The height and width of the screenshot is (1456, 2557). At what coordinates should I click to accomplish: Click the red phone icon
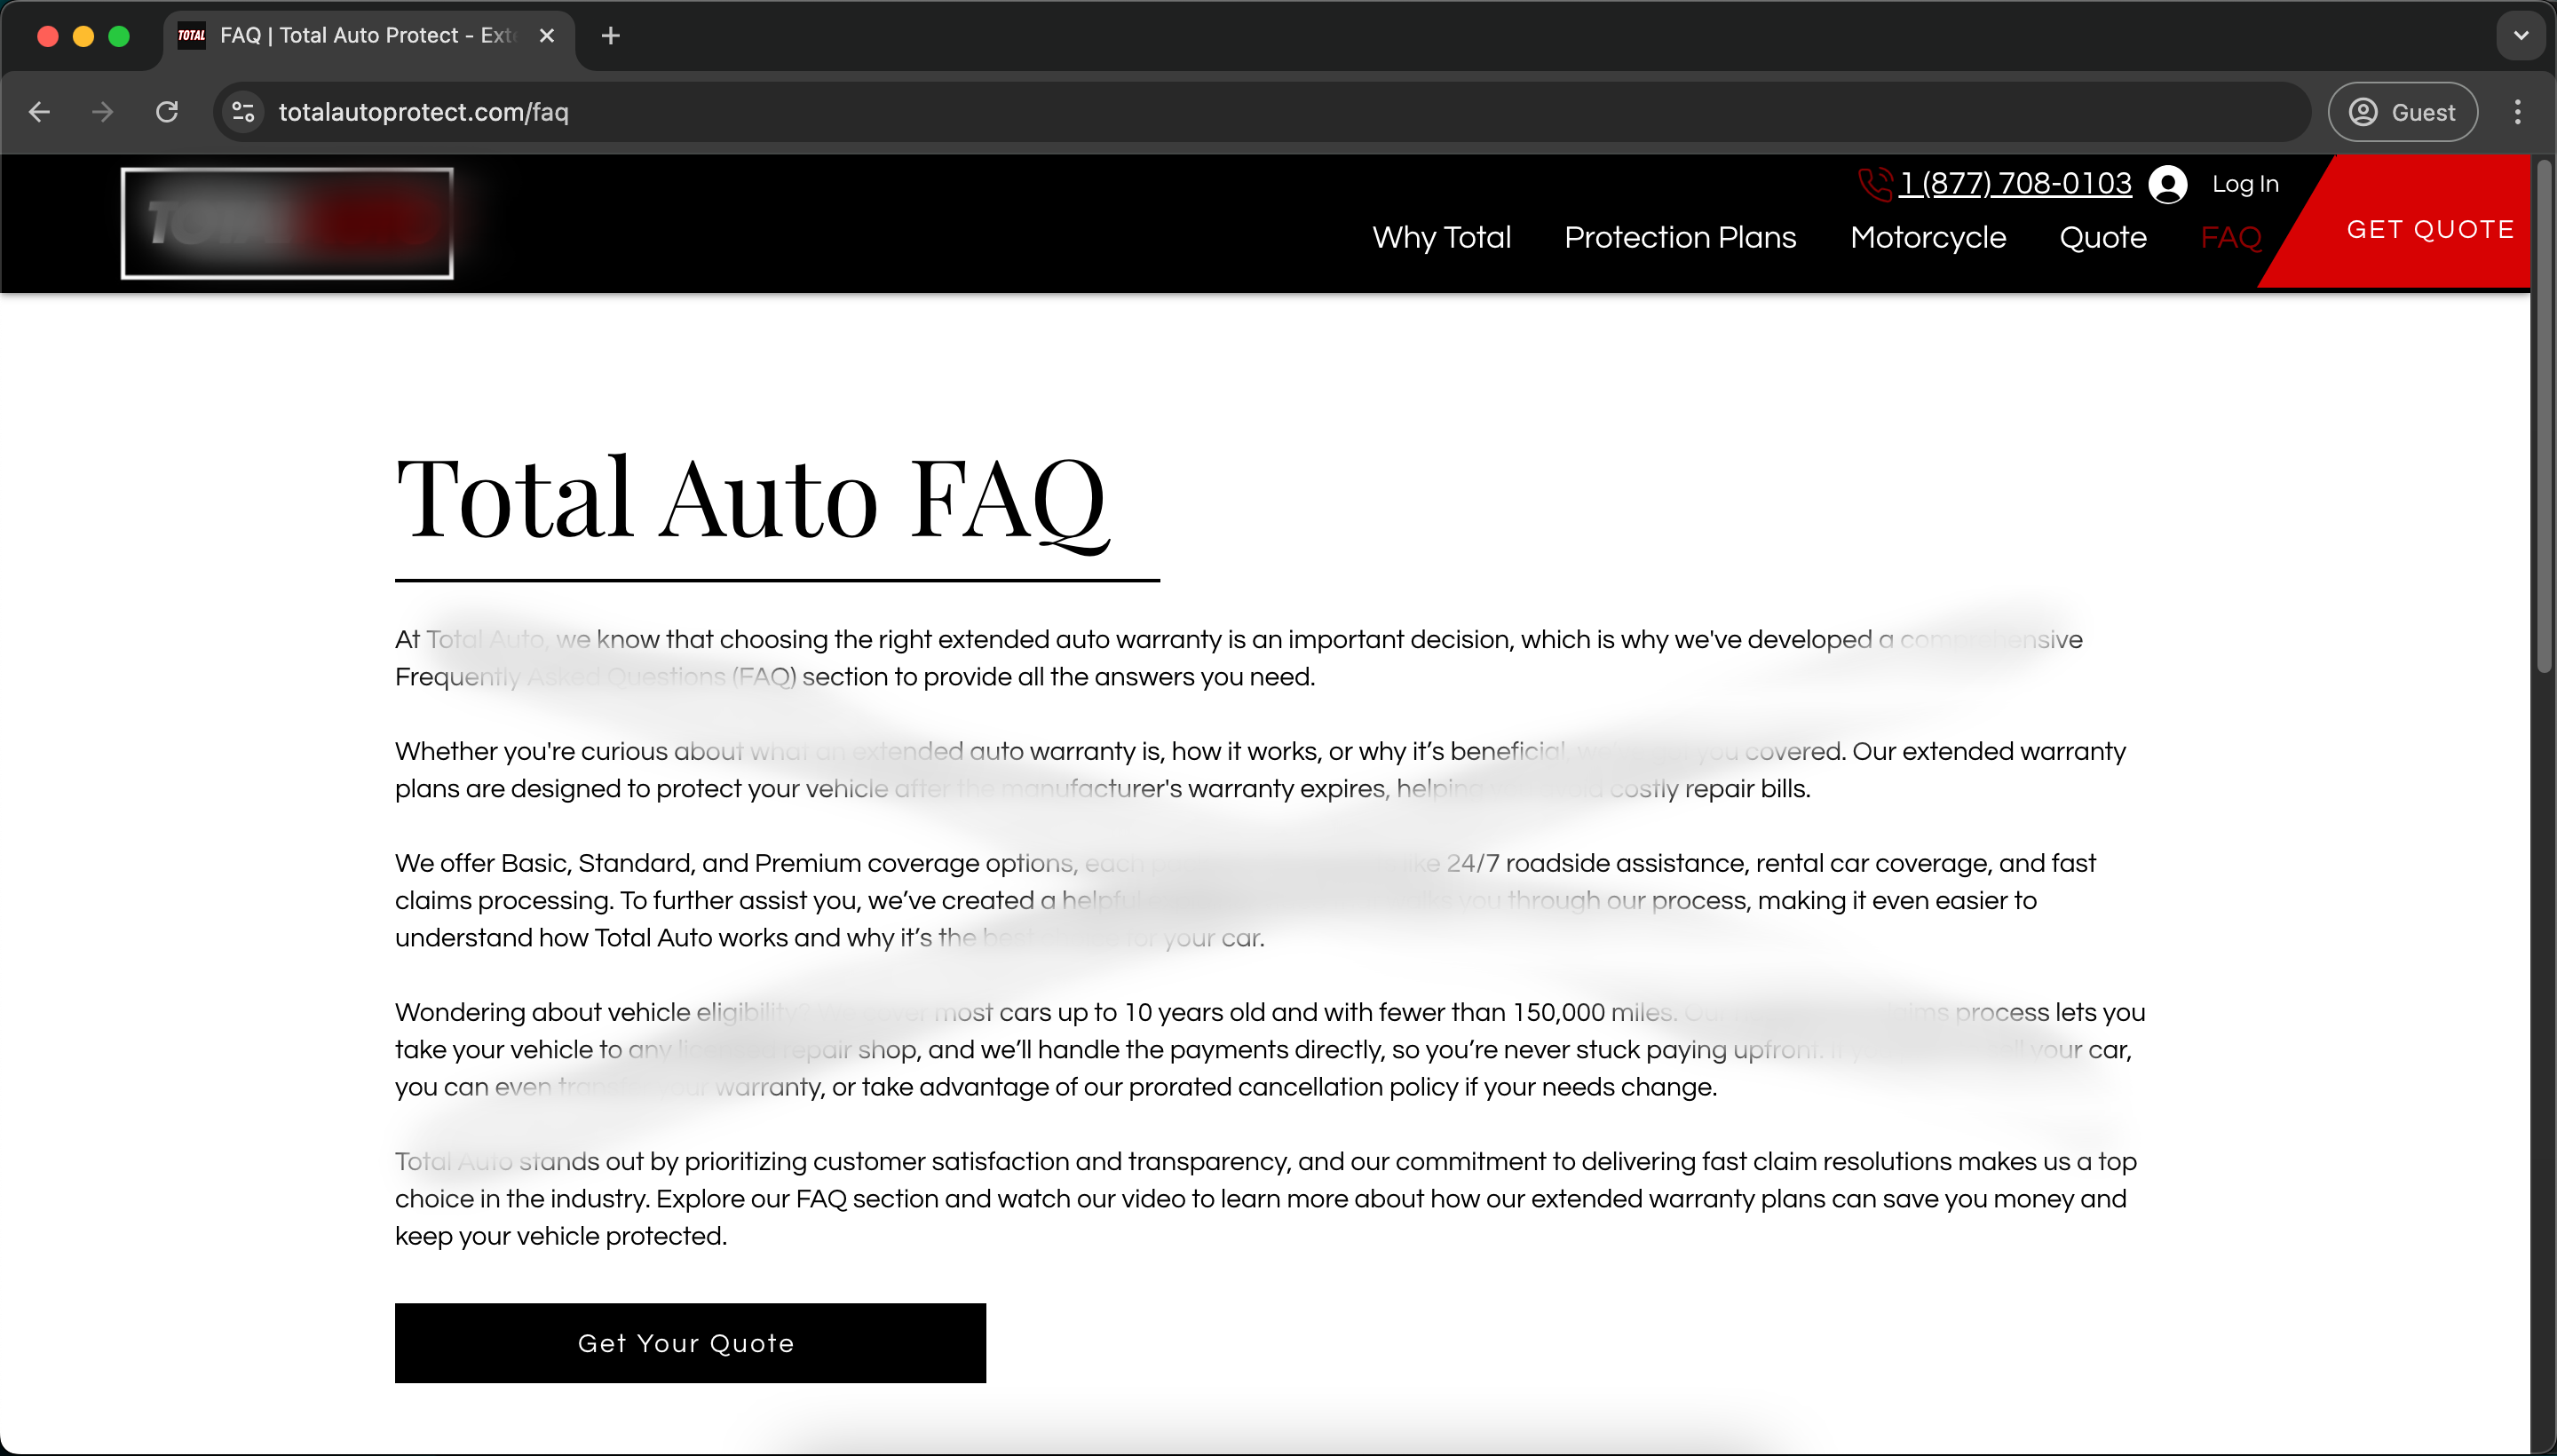coord(1874,184)
